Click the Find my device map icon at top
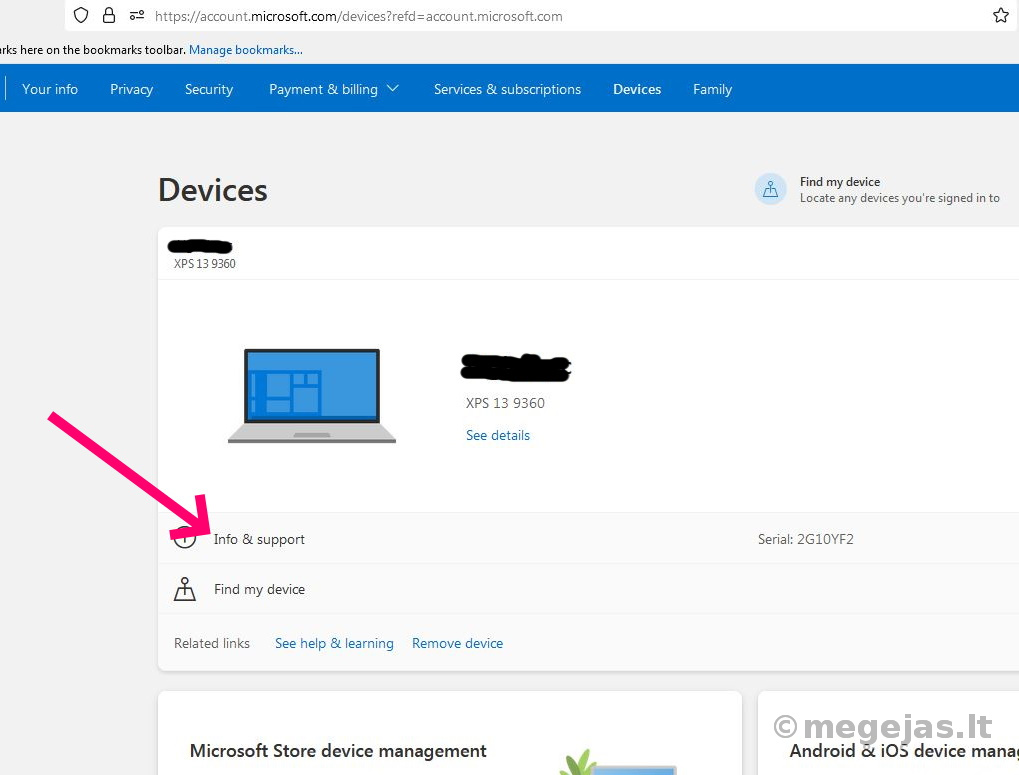Viewport: 1019px width, 775px height. (770, 189)
